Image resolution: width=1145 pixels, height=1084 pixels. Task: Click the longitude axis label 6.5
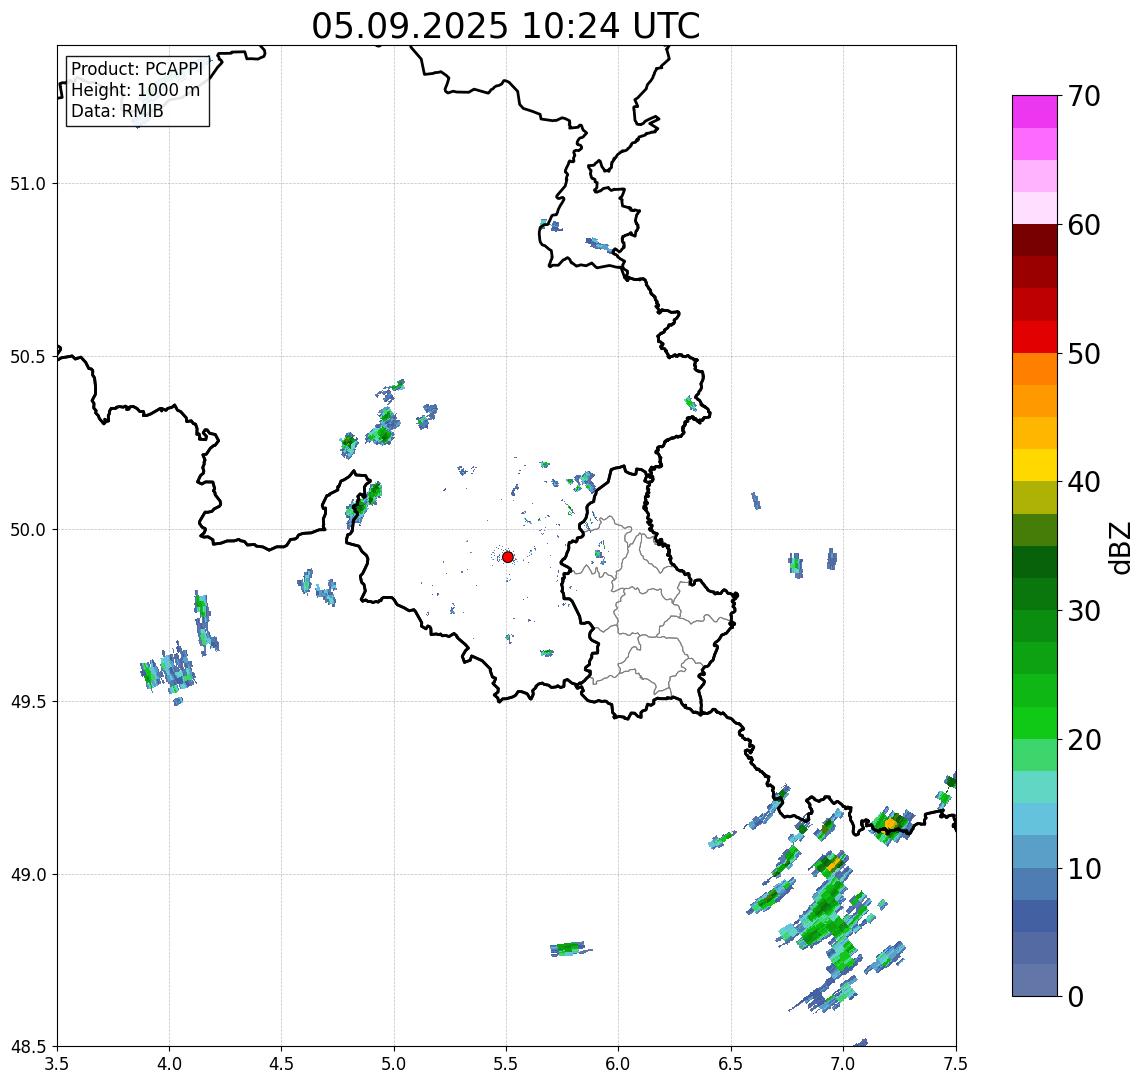coord(731,1063)
